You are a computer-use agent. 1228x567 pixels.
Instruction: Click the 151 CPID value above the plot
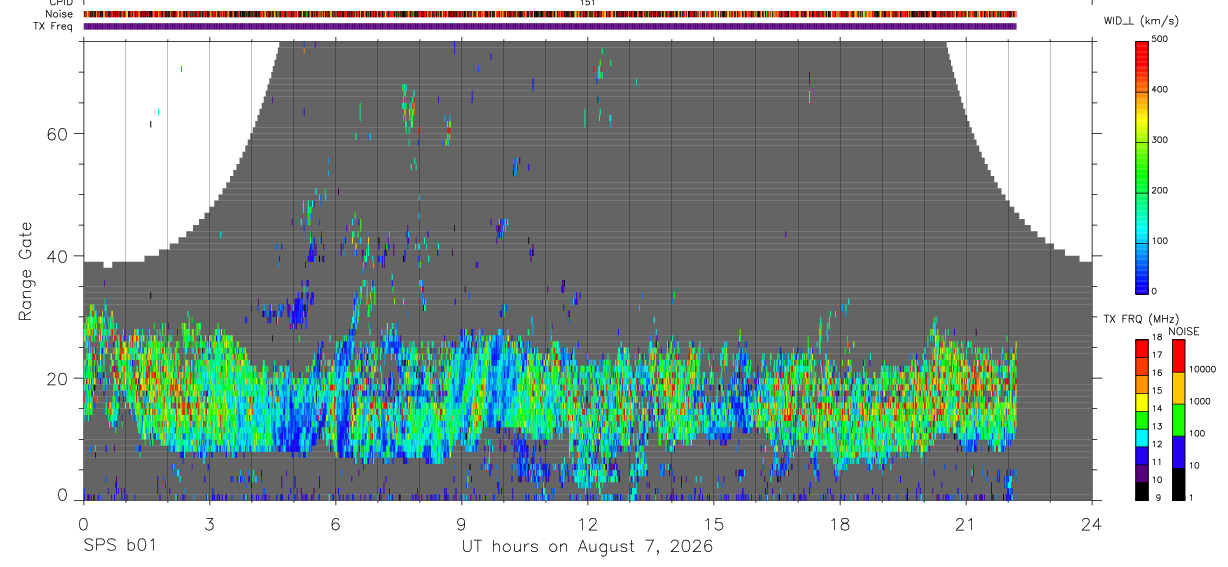[588, 3]
